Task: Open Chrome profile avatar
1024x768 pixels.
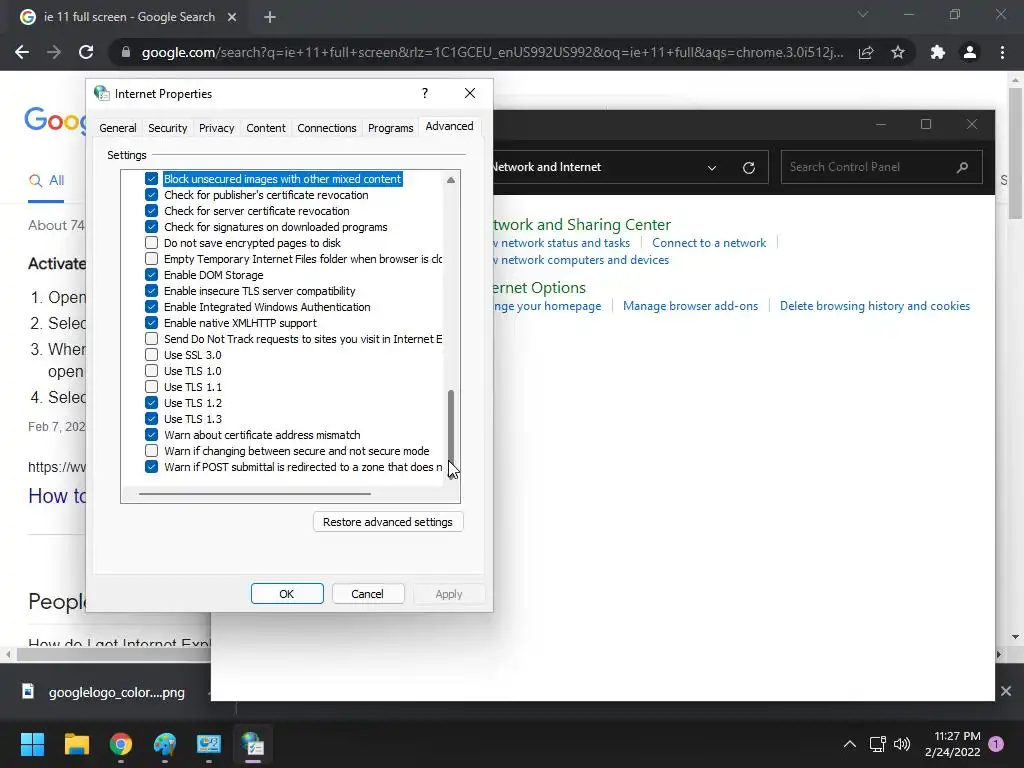Action: point(970,52)
